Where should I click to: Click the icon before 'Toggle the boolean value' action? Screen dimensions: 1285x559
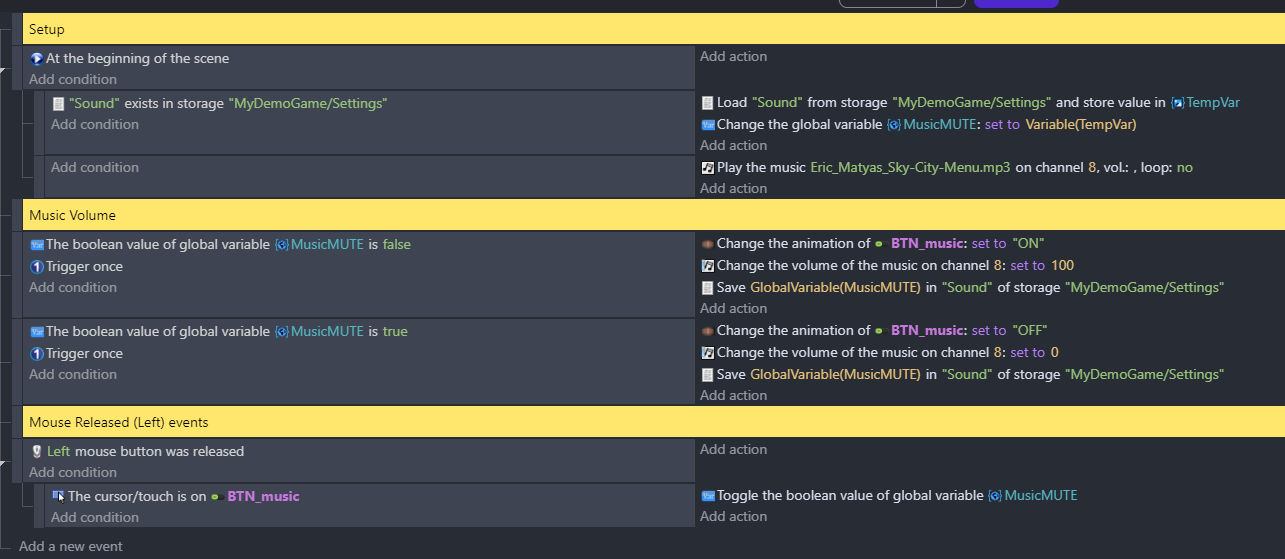click(x=707, y=496)
